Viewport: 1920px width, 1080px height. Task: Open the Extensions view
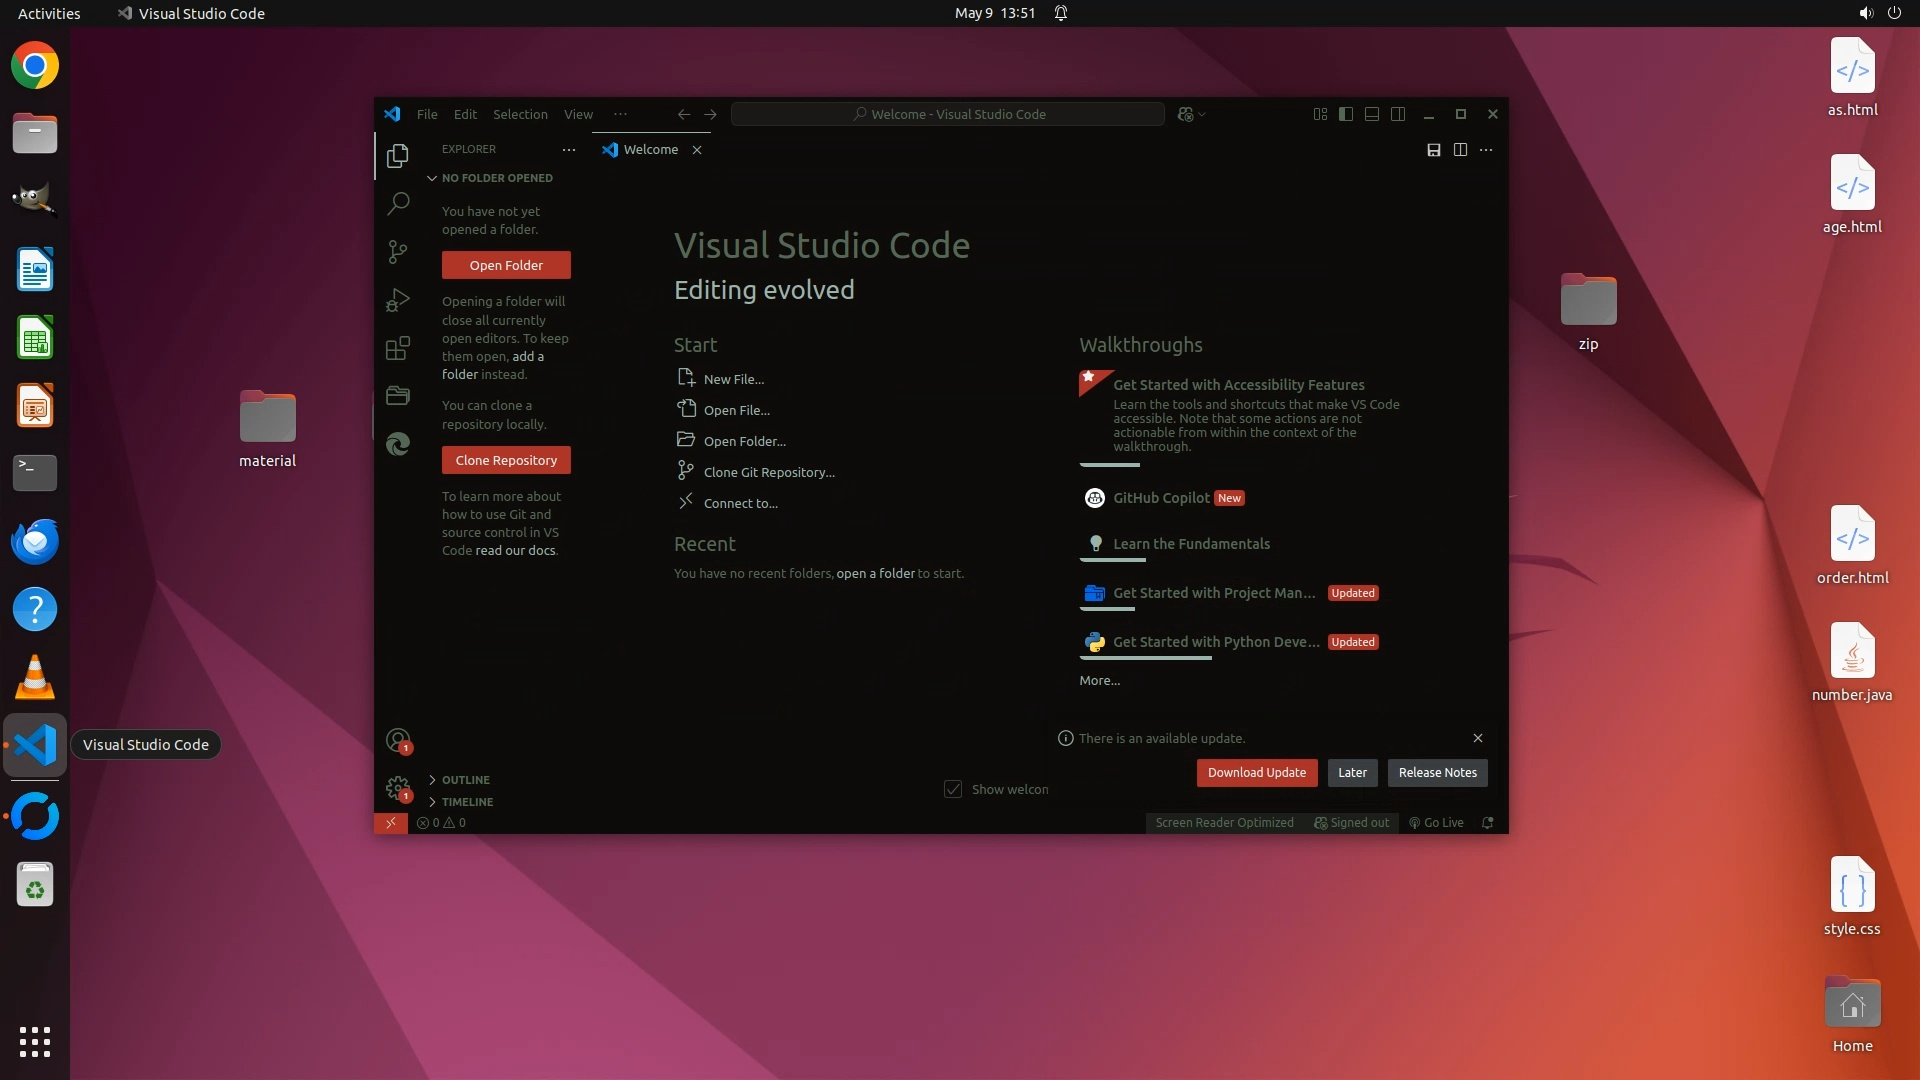coord(398,348)
